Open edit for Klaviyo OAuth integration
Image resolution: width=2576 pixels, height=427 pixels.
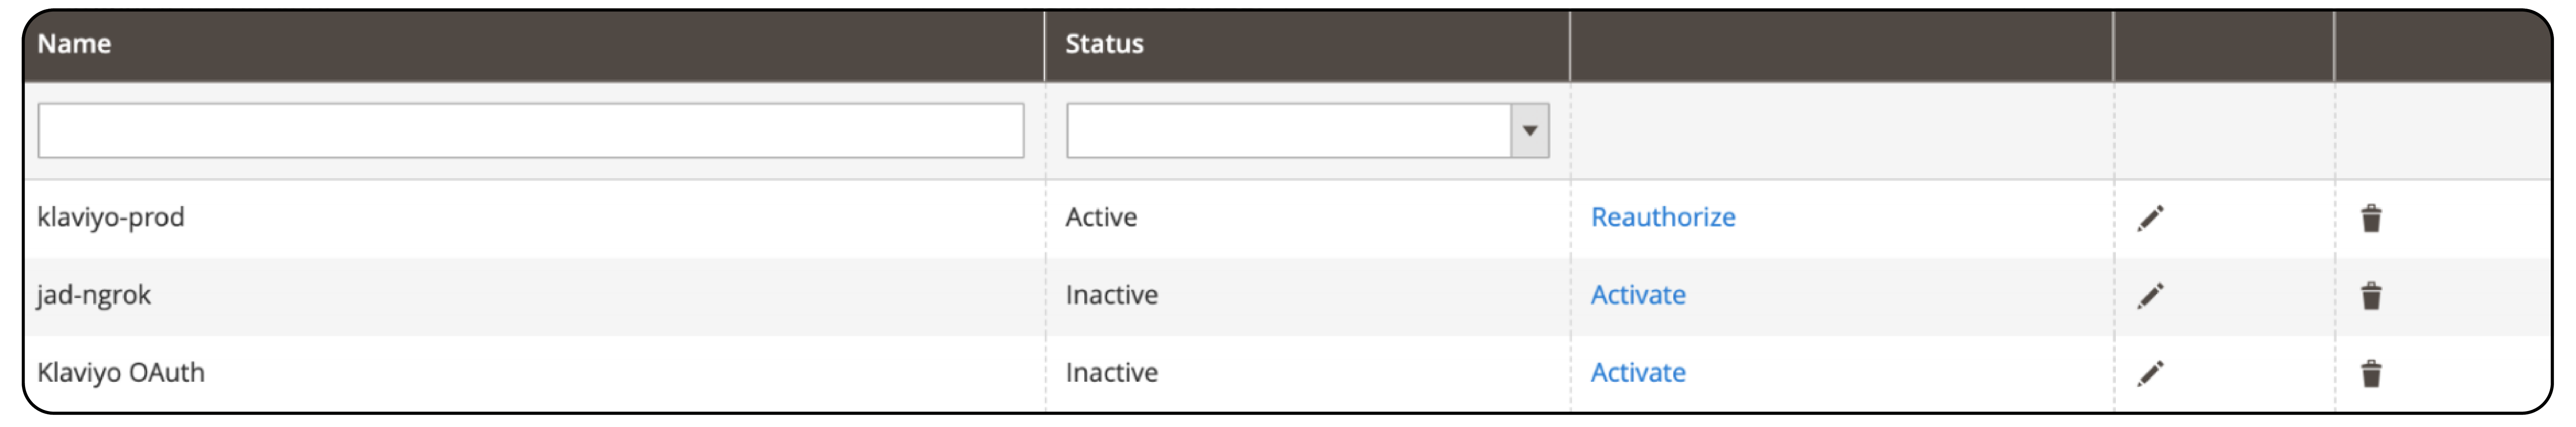(2150, 373)
